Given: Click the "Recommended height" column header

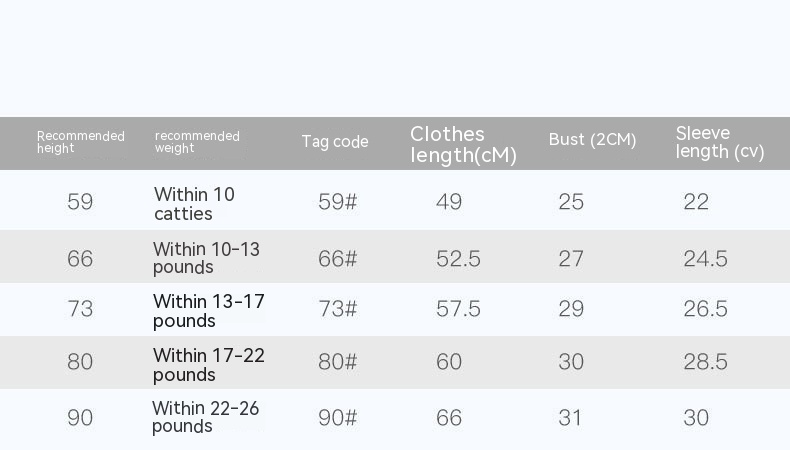Looking at the screenshot, I should point(80,142).
